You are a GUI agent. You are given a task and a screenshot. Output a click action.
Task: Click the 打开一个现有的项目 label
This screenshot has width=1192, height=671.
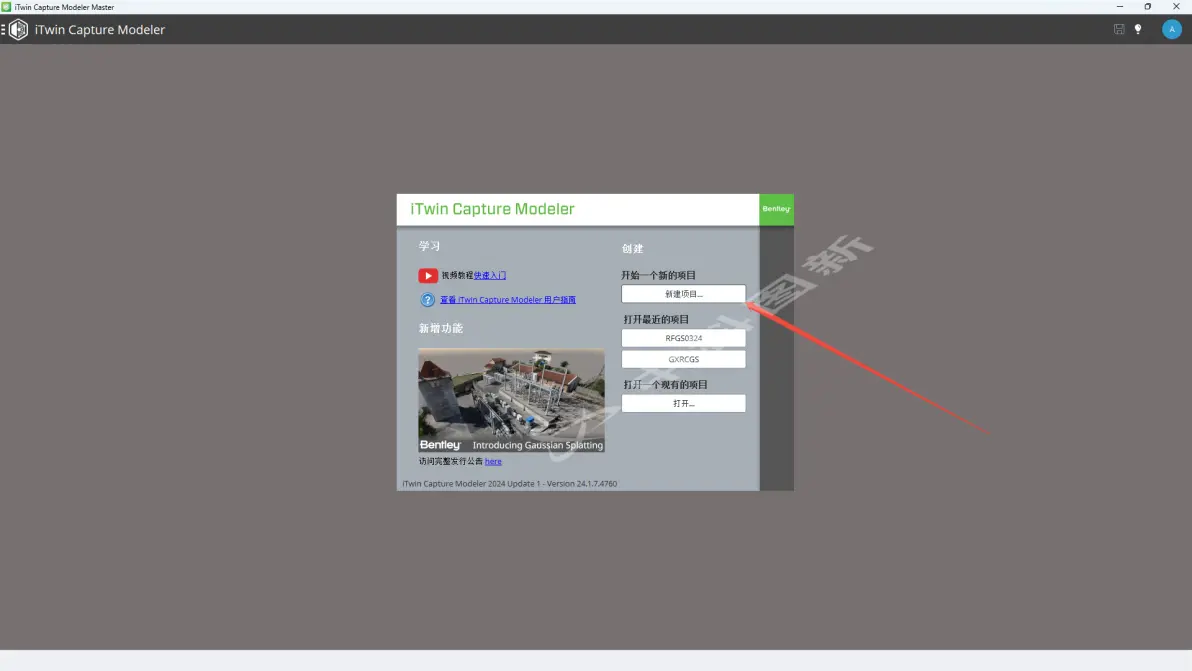(x=665, y=385)
